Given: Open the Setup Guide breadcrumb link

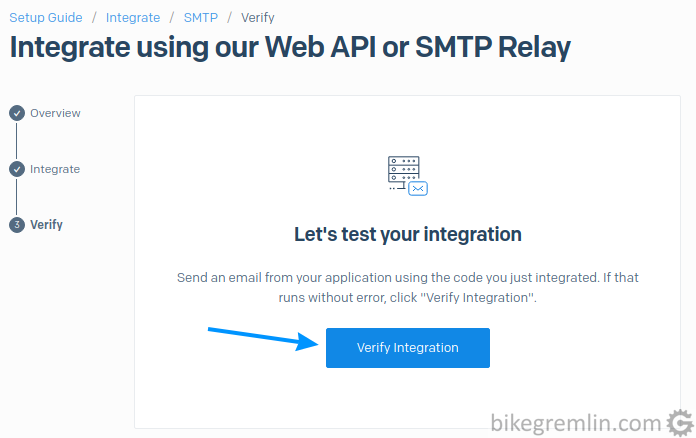Looking at the screenshot, I should click(46, 18).
